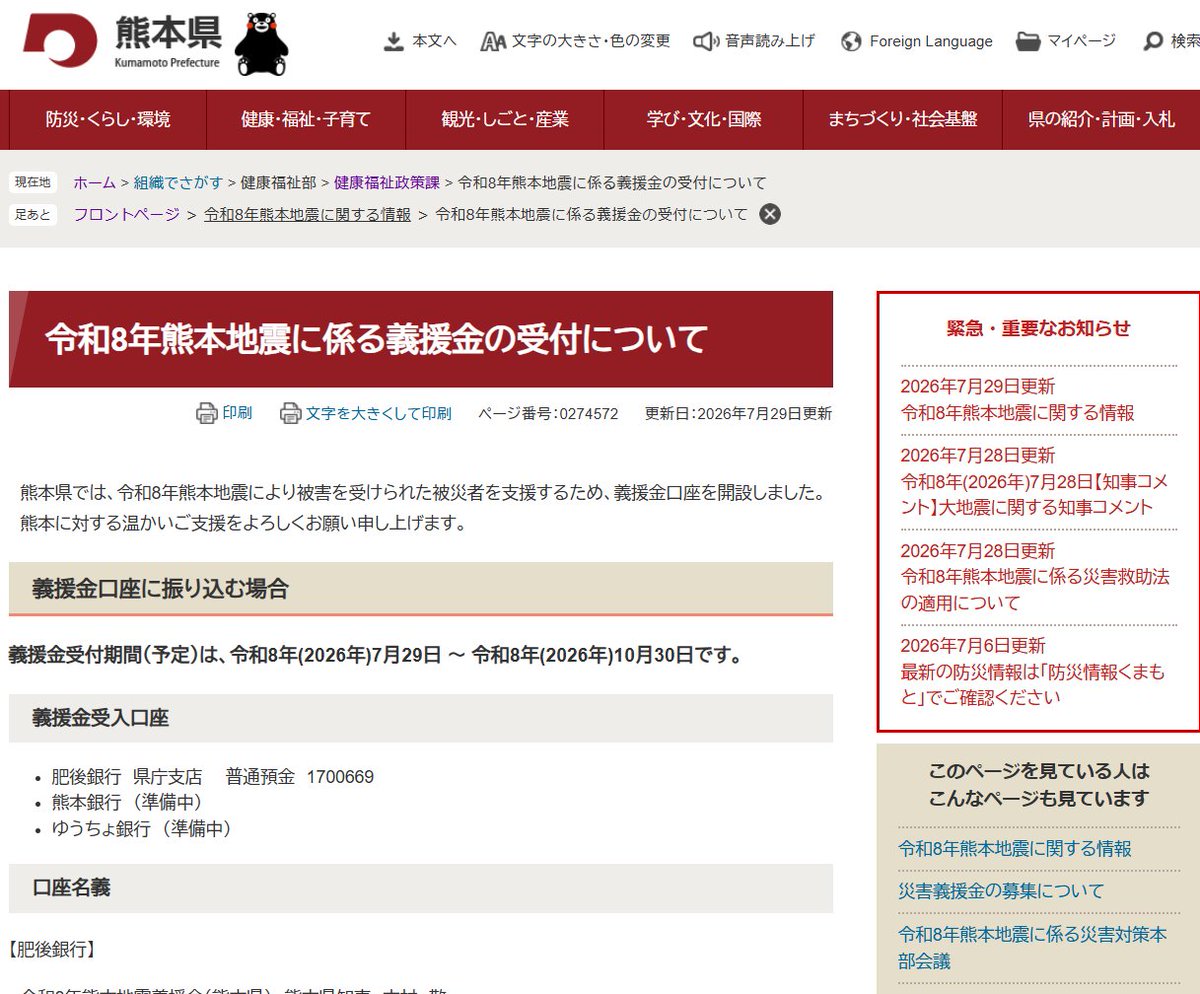Open 学び・文化・国際 menu

[x=703, y=119]
